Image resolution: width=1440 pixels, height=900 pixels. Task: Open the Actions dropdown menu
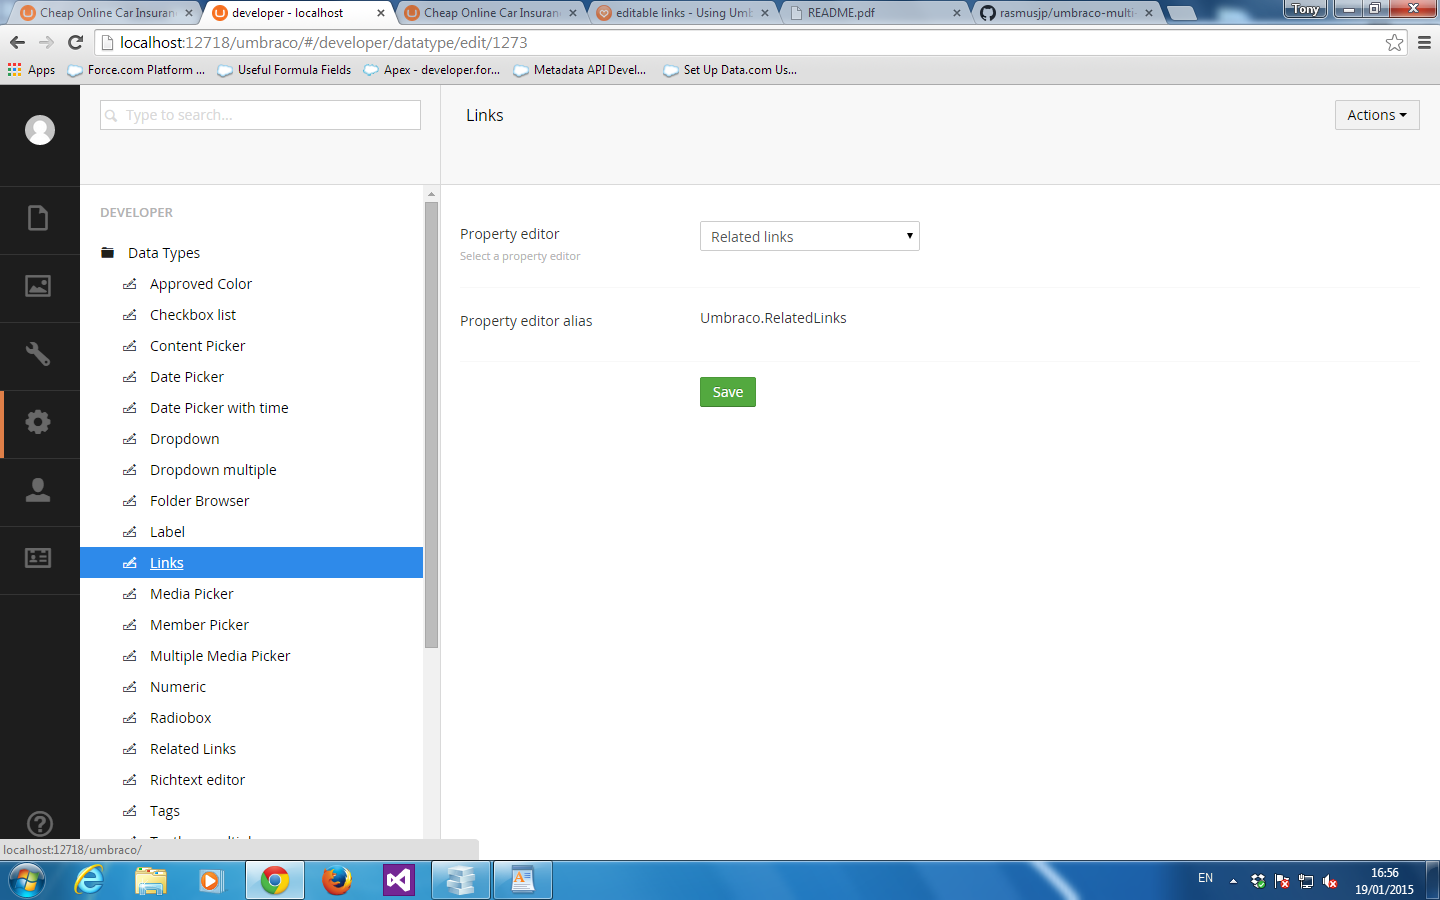(x=1376, y=115)
